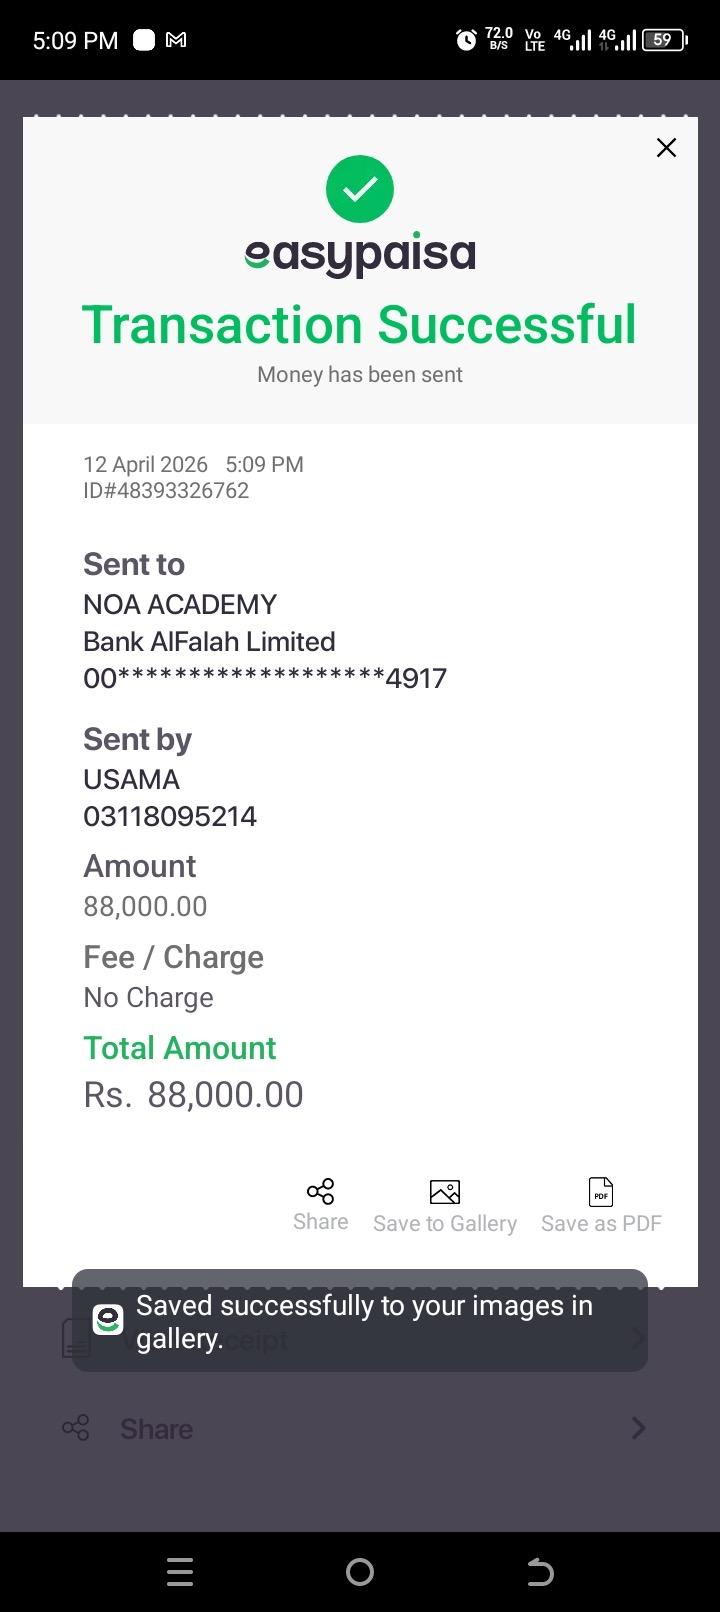Tap the Save as PDF document icon
This screenshot has width=720, height=1612.
(x=601, y=1192)
